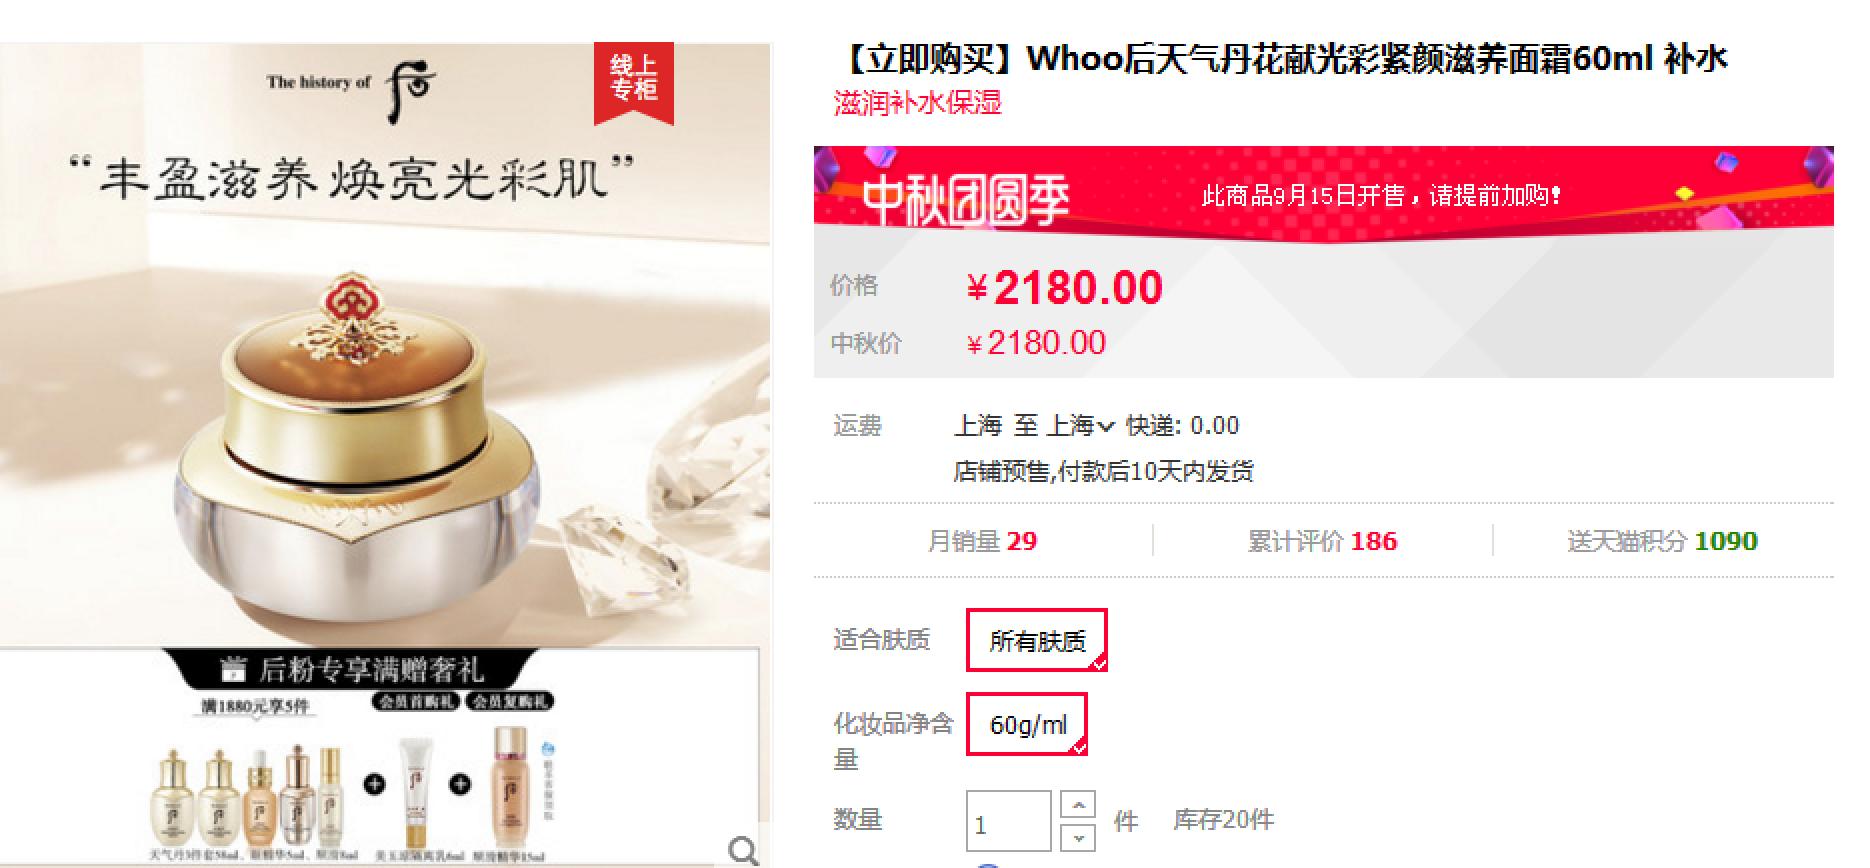Click the magnifier zoom icon on product image
Screen dimensions: 1870x868
(743, 850)
